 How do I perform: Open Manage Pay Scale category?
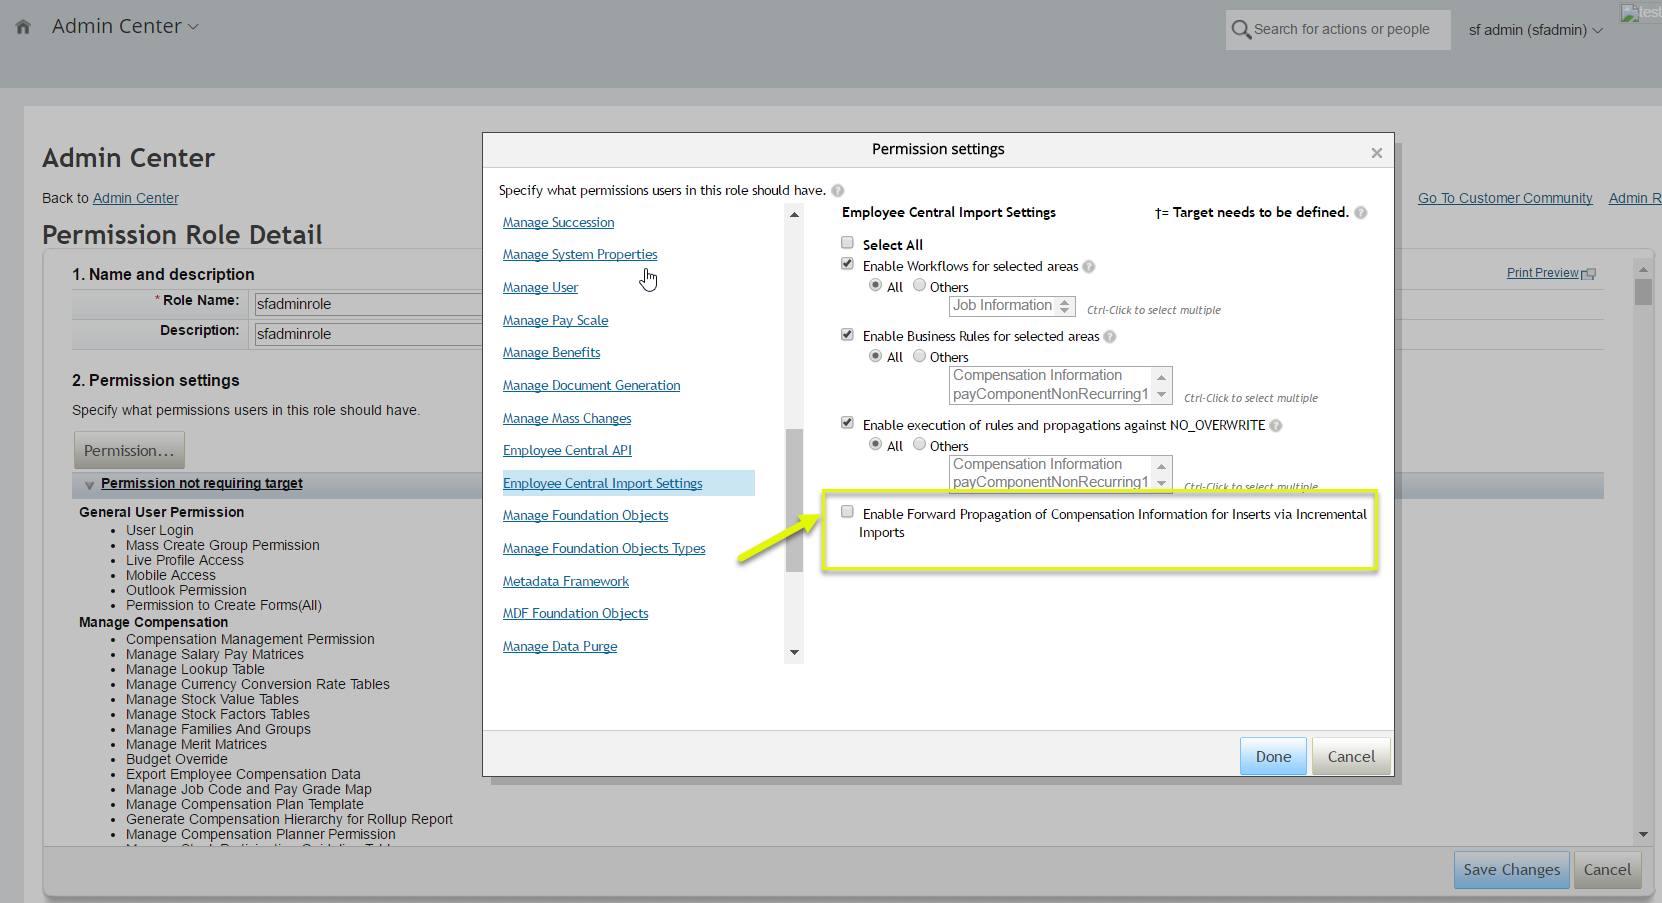(x=555, y=321)
